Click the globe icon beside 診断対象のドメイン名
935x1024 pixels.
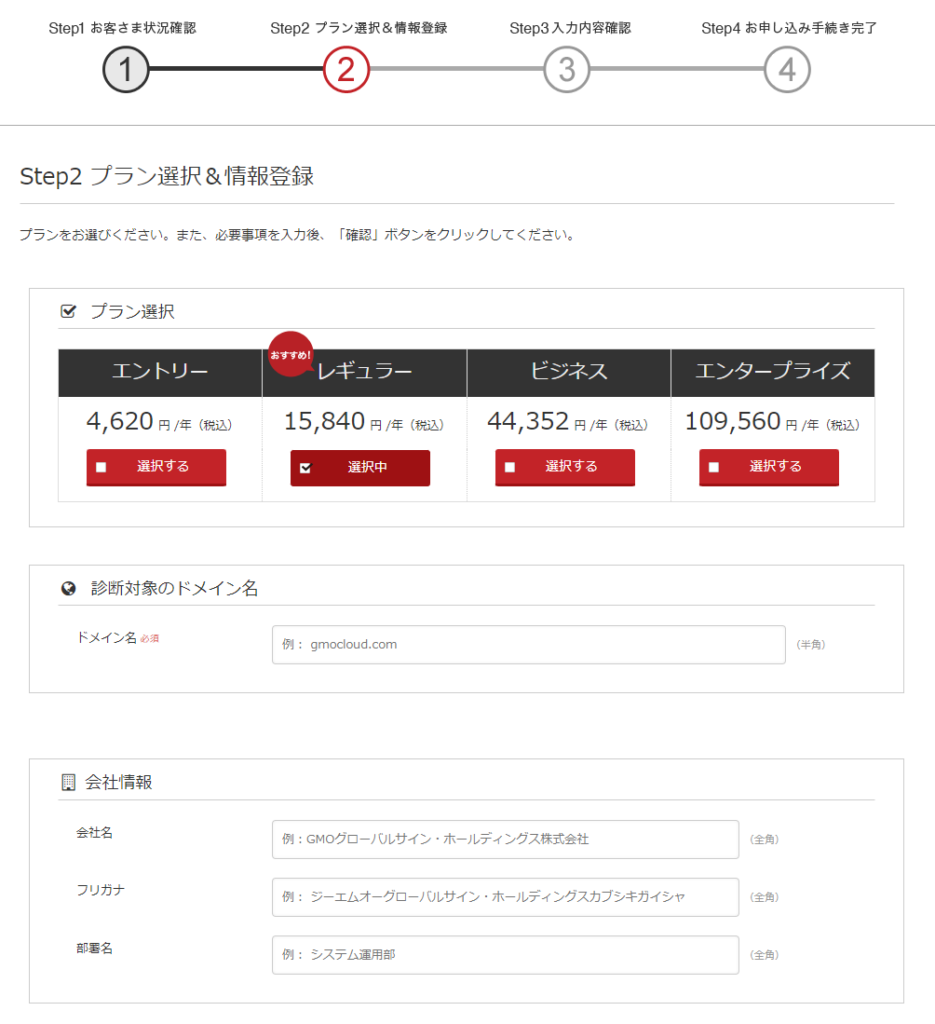point(68,589)
